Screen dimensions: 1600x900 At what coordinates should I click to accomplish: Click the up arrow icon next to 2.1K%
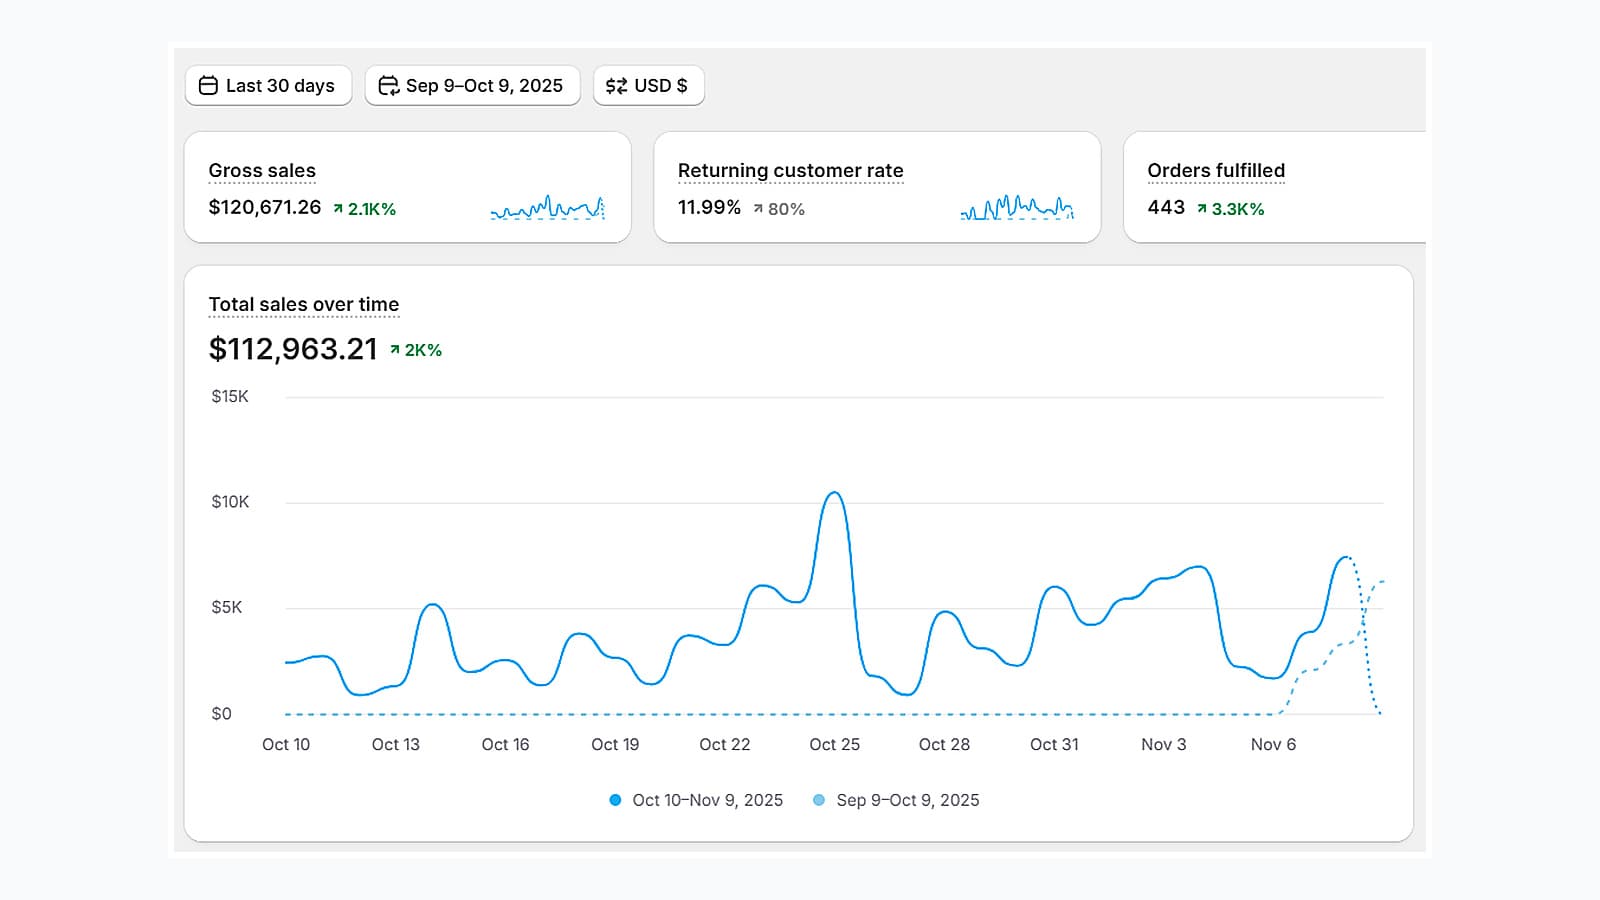[338, 209]
